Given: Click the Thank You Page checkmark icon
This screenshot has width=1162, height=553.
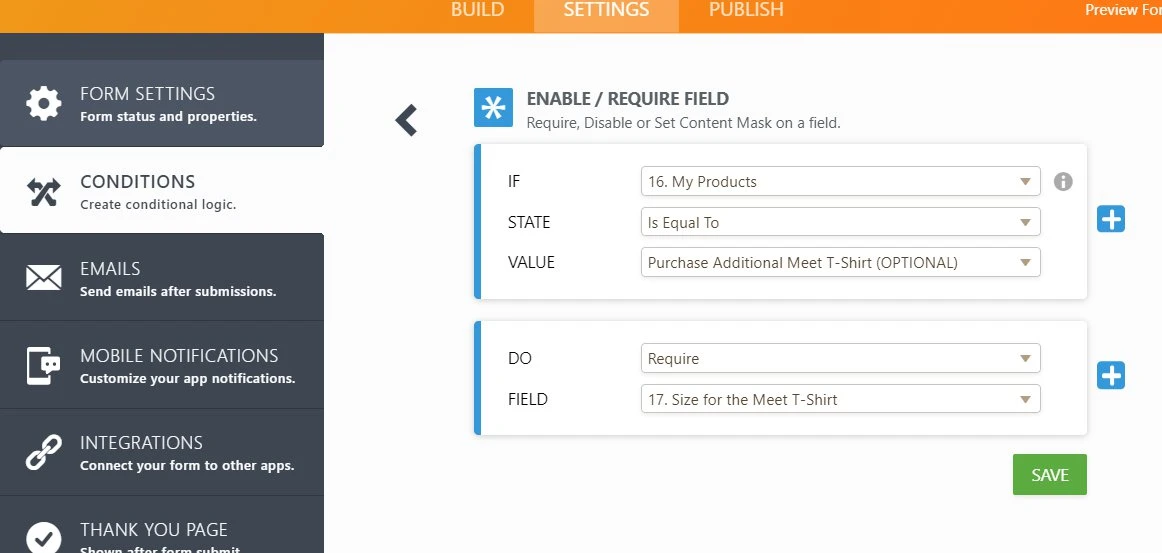Looking at the screenshot, I should pos(44,538).
